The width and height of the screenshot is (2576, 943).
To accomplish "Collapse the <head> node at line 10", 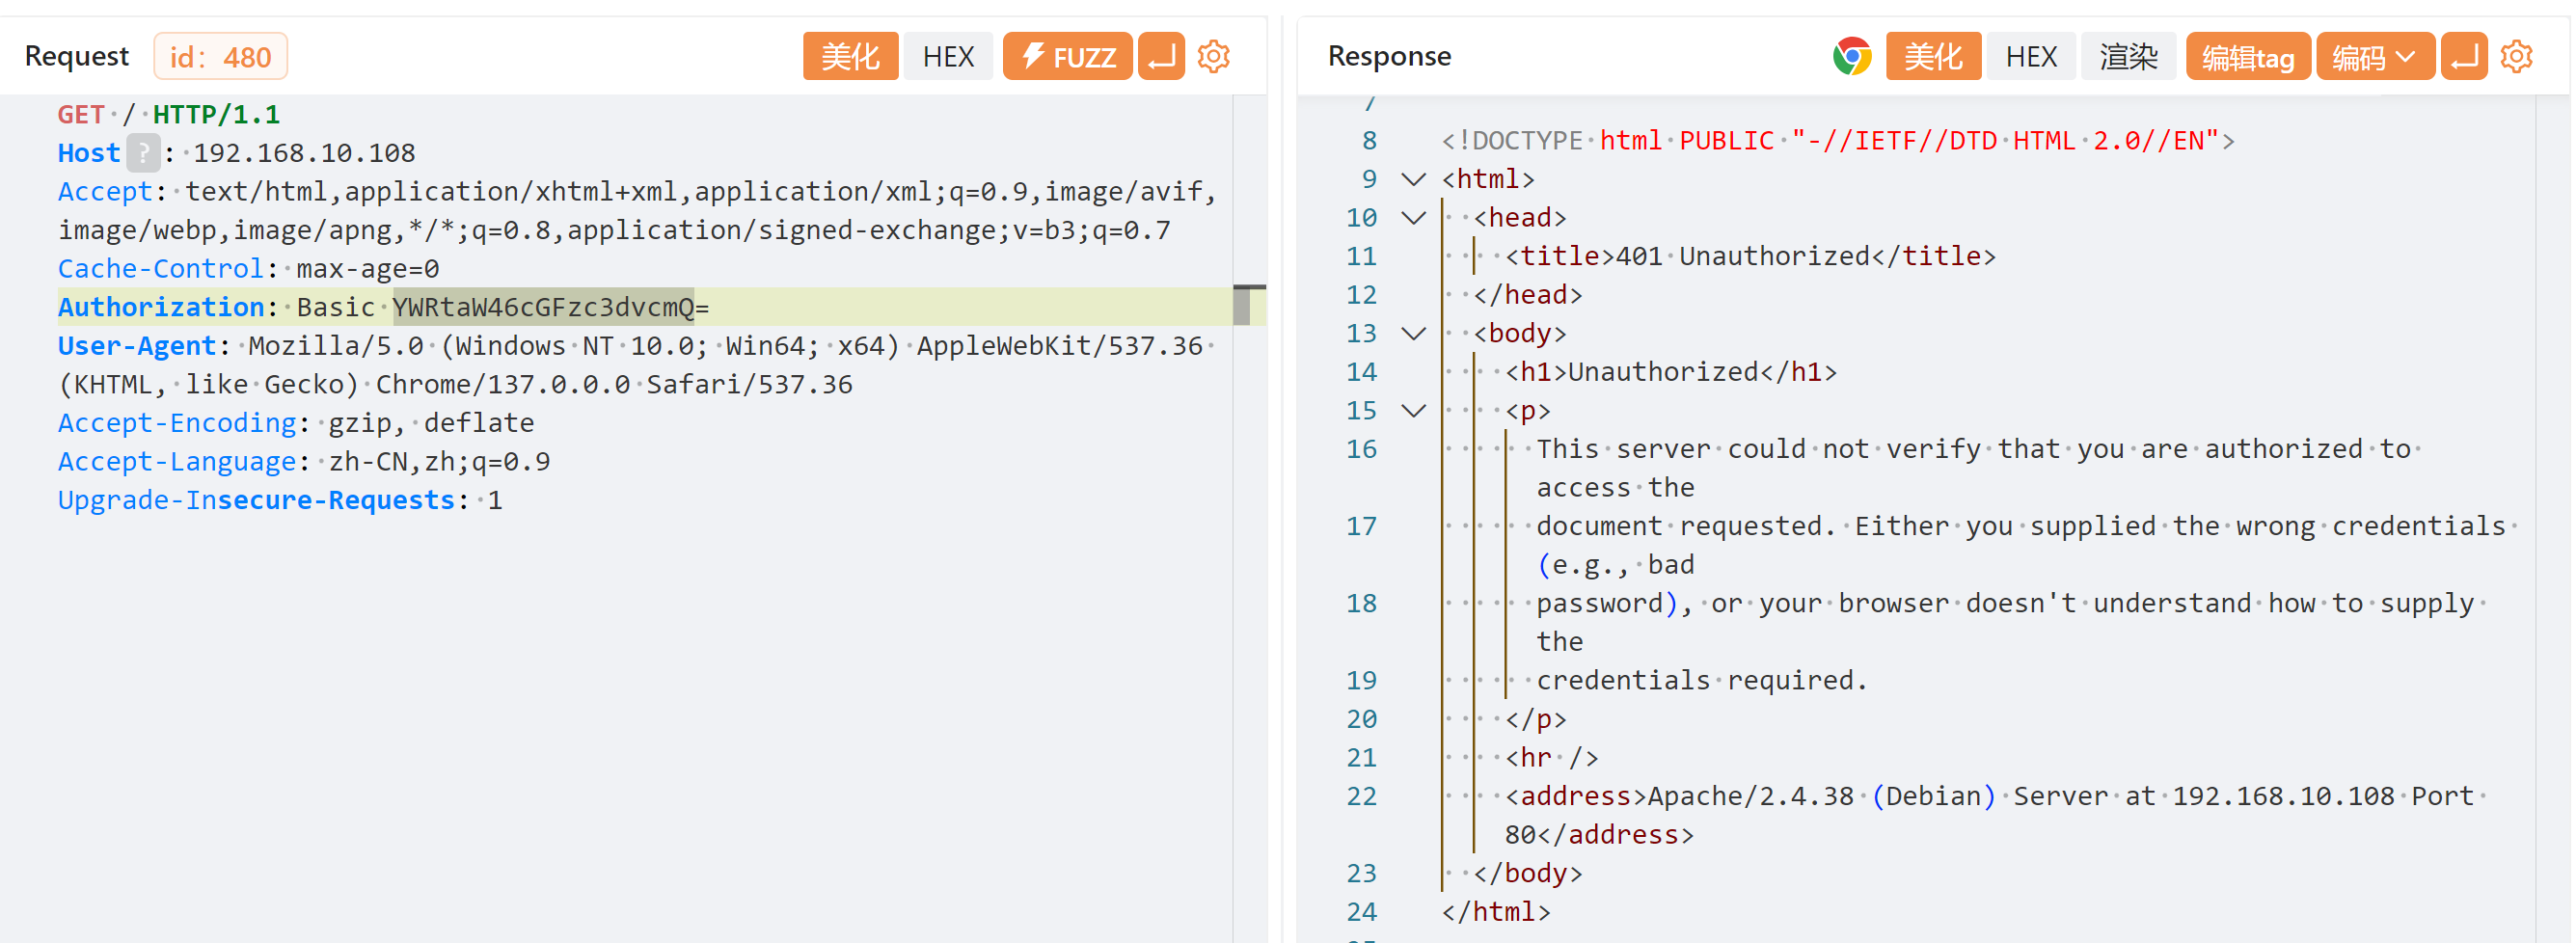I will [1413, 218].
